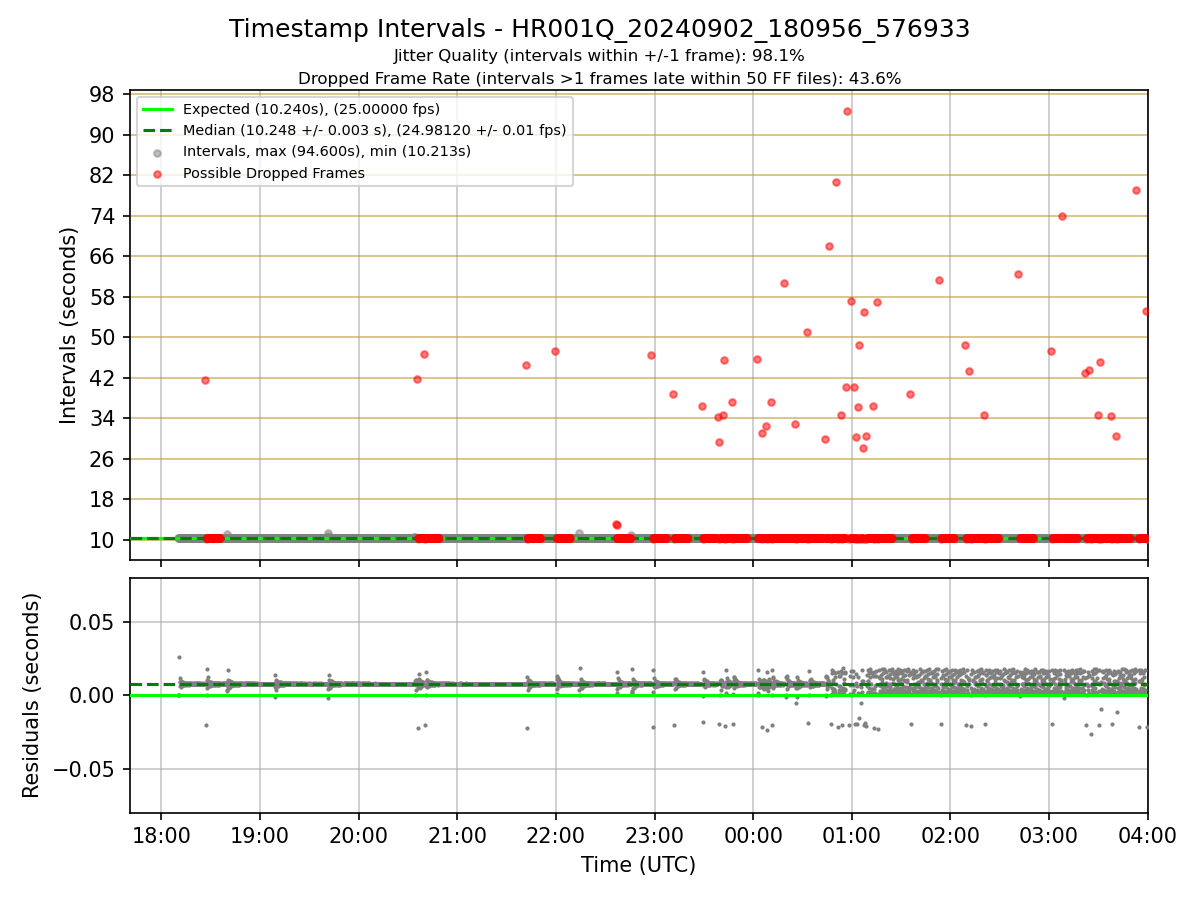Click the "98" y-axis tick label
Viewport: 1200px width, 900px height.
[104, 94]
